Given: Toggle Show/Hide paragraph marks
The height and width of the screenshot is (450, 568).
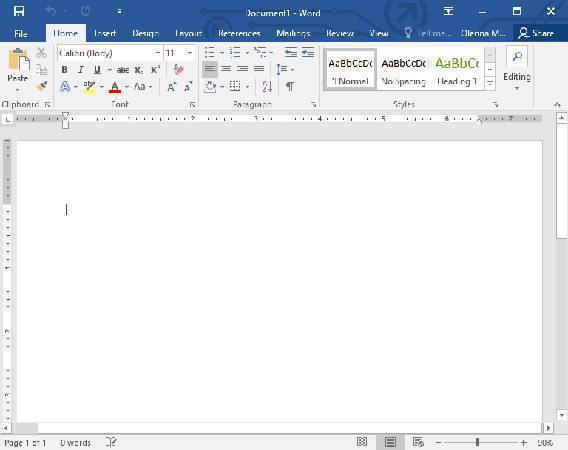Looking at the screenshot, I should 290,87.
